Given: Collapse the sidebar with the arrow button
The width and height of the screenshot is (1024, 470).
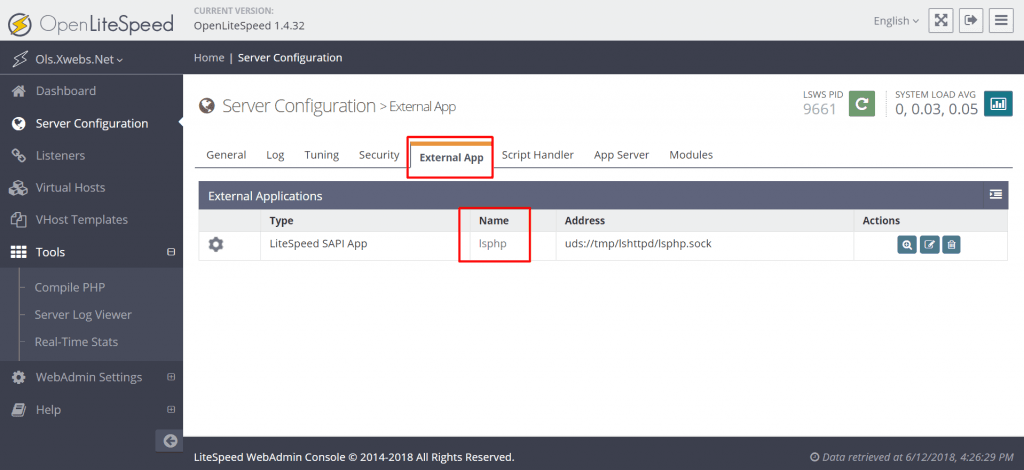Looking at the screenshot, I should click(x=169, y=441).
